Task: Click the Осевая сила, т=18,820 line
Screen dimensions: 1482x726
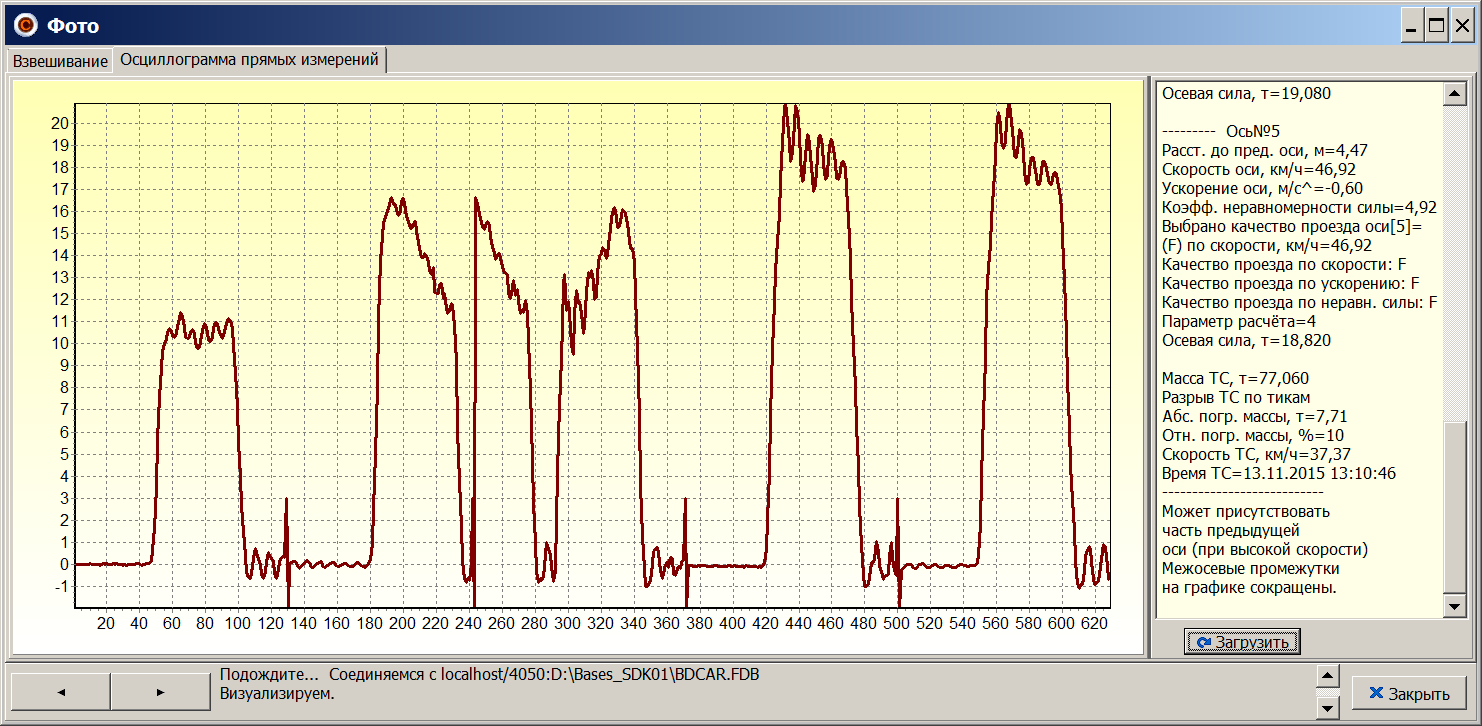Action: 1246,341
